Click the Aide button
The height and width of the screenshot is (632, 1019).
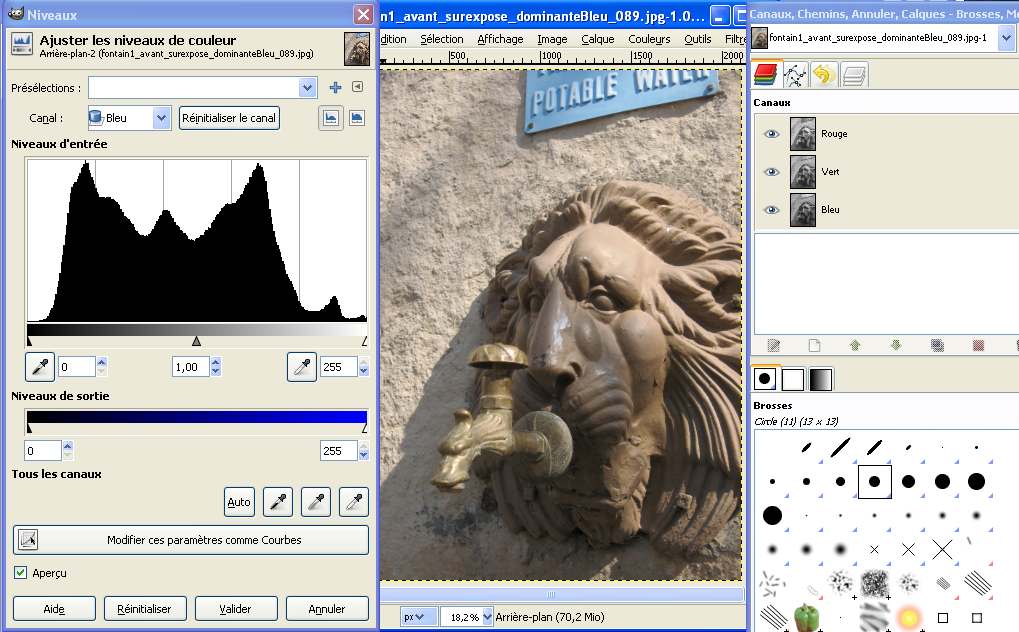tap(54, 609)
